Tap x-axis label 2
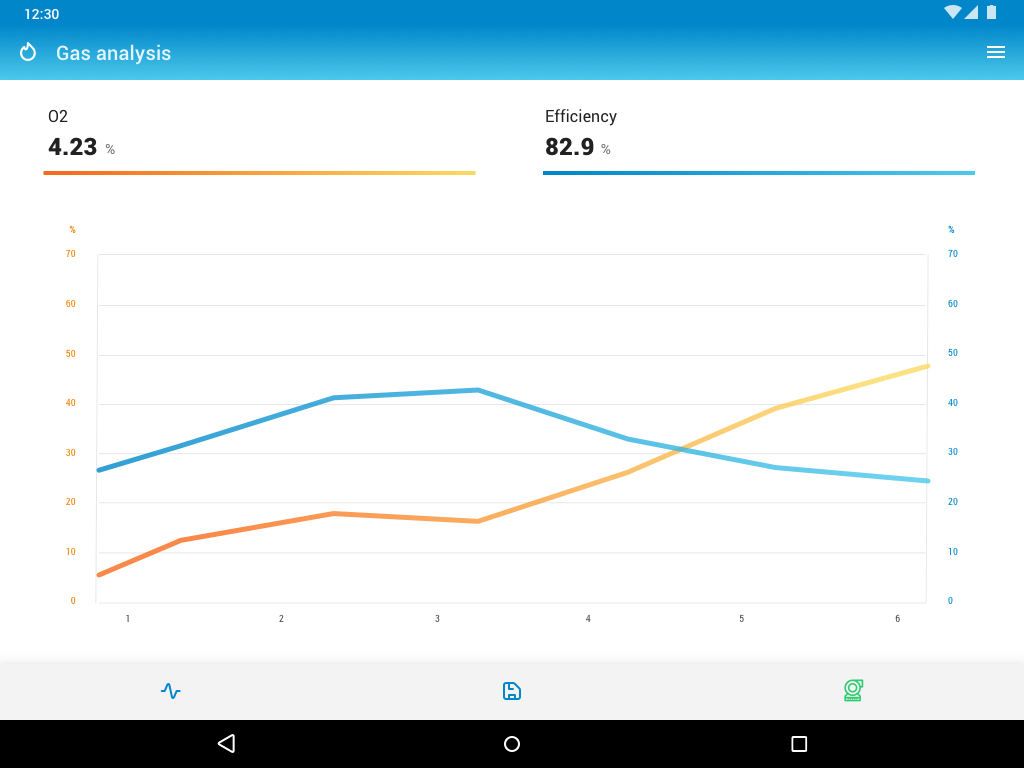Image resolution: width=1024 pixels, height=768 pixels. click(x=281, y=618)
